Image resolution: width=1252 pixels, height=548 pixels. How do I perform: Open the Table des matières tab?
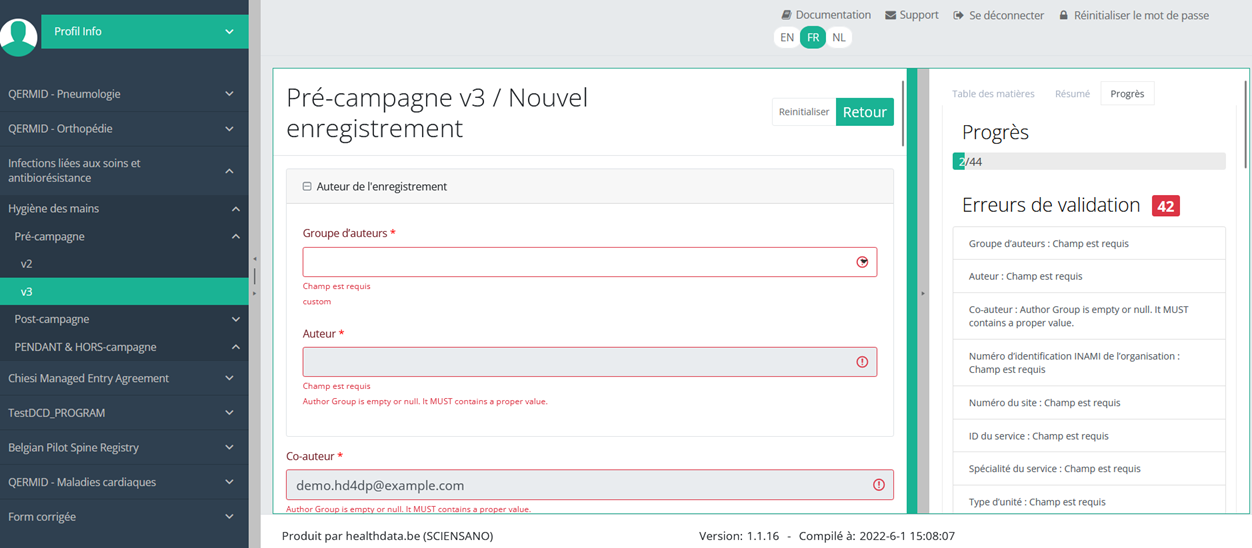tap(992, 94)
